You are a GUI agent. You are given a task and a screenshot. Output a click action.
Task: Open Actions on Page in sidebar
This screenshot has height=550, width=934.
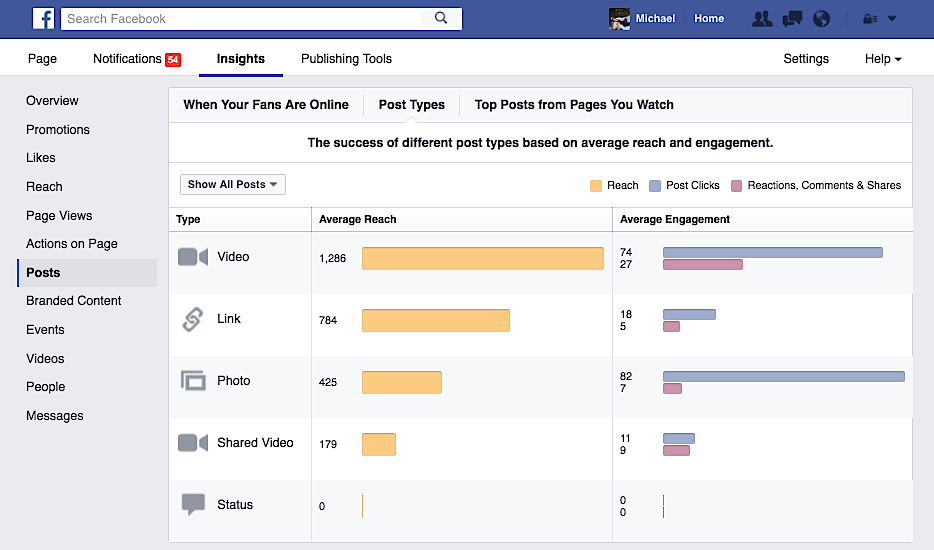coord(71,244)
